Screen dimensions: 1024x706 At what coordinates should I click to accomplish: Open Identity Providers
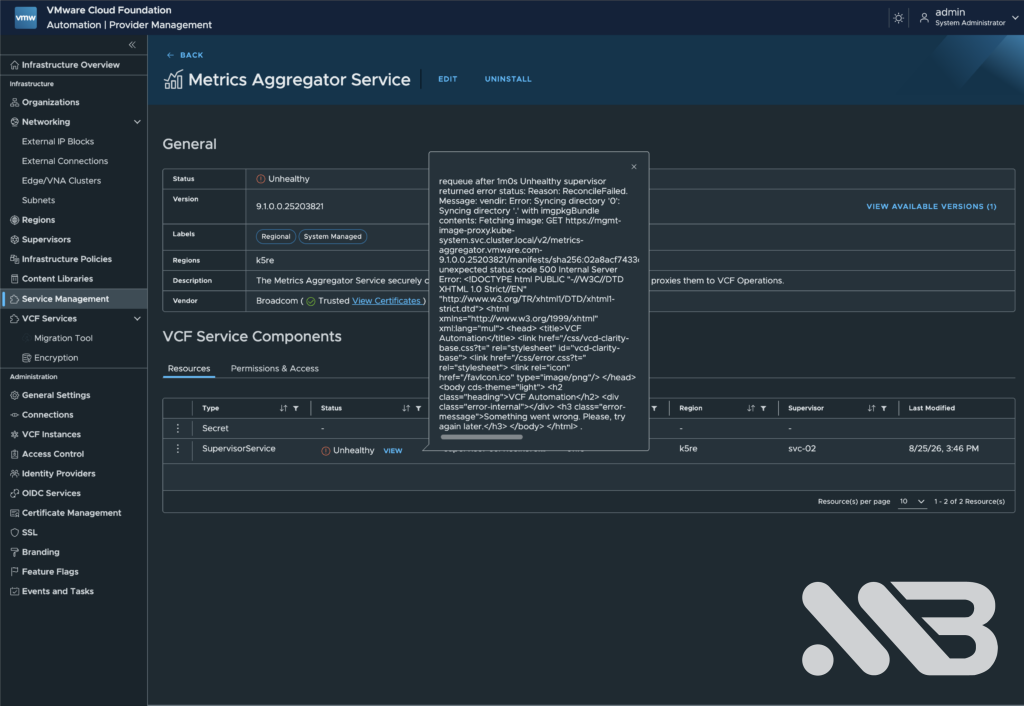58,473
